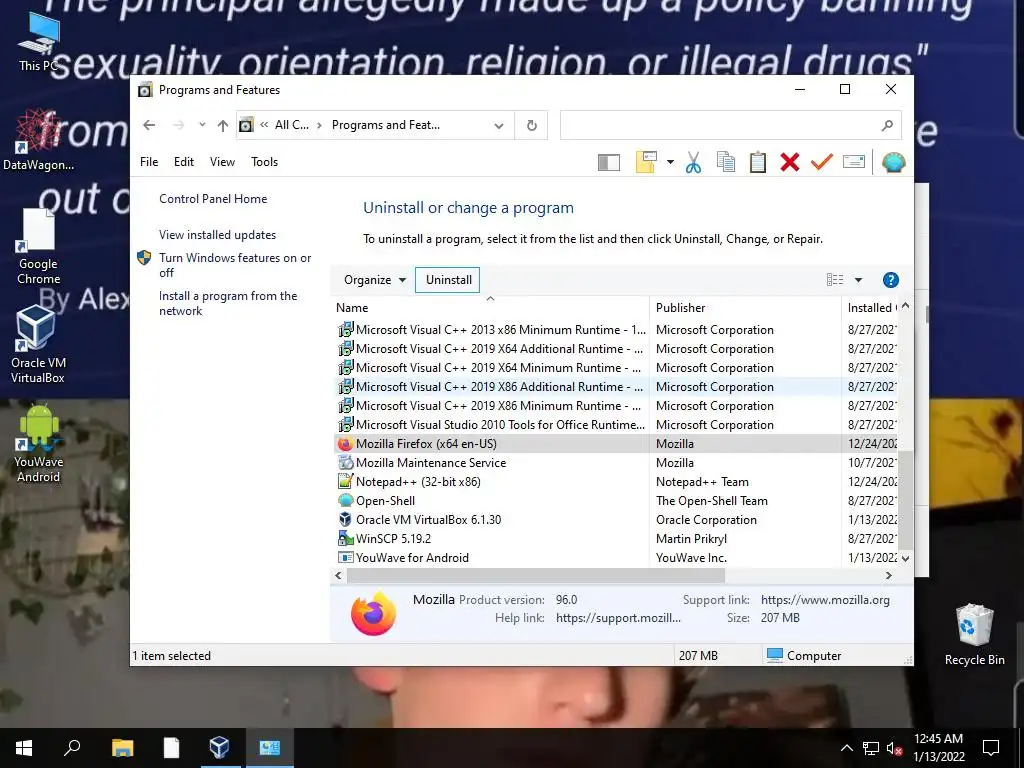Click the orange checkmark Properties toolbar icon
1024x768 pixels.
pos(822,162)
